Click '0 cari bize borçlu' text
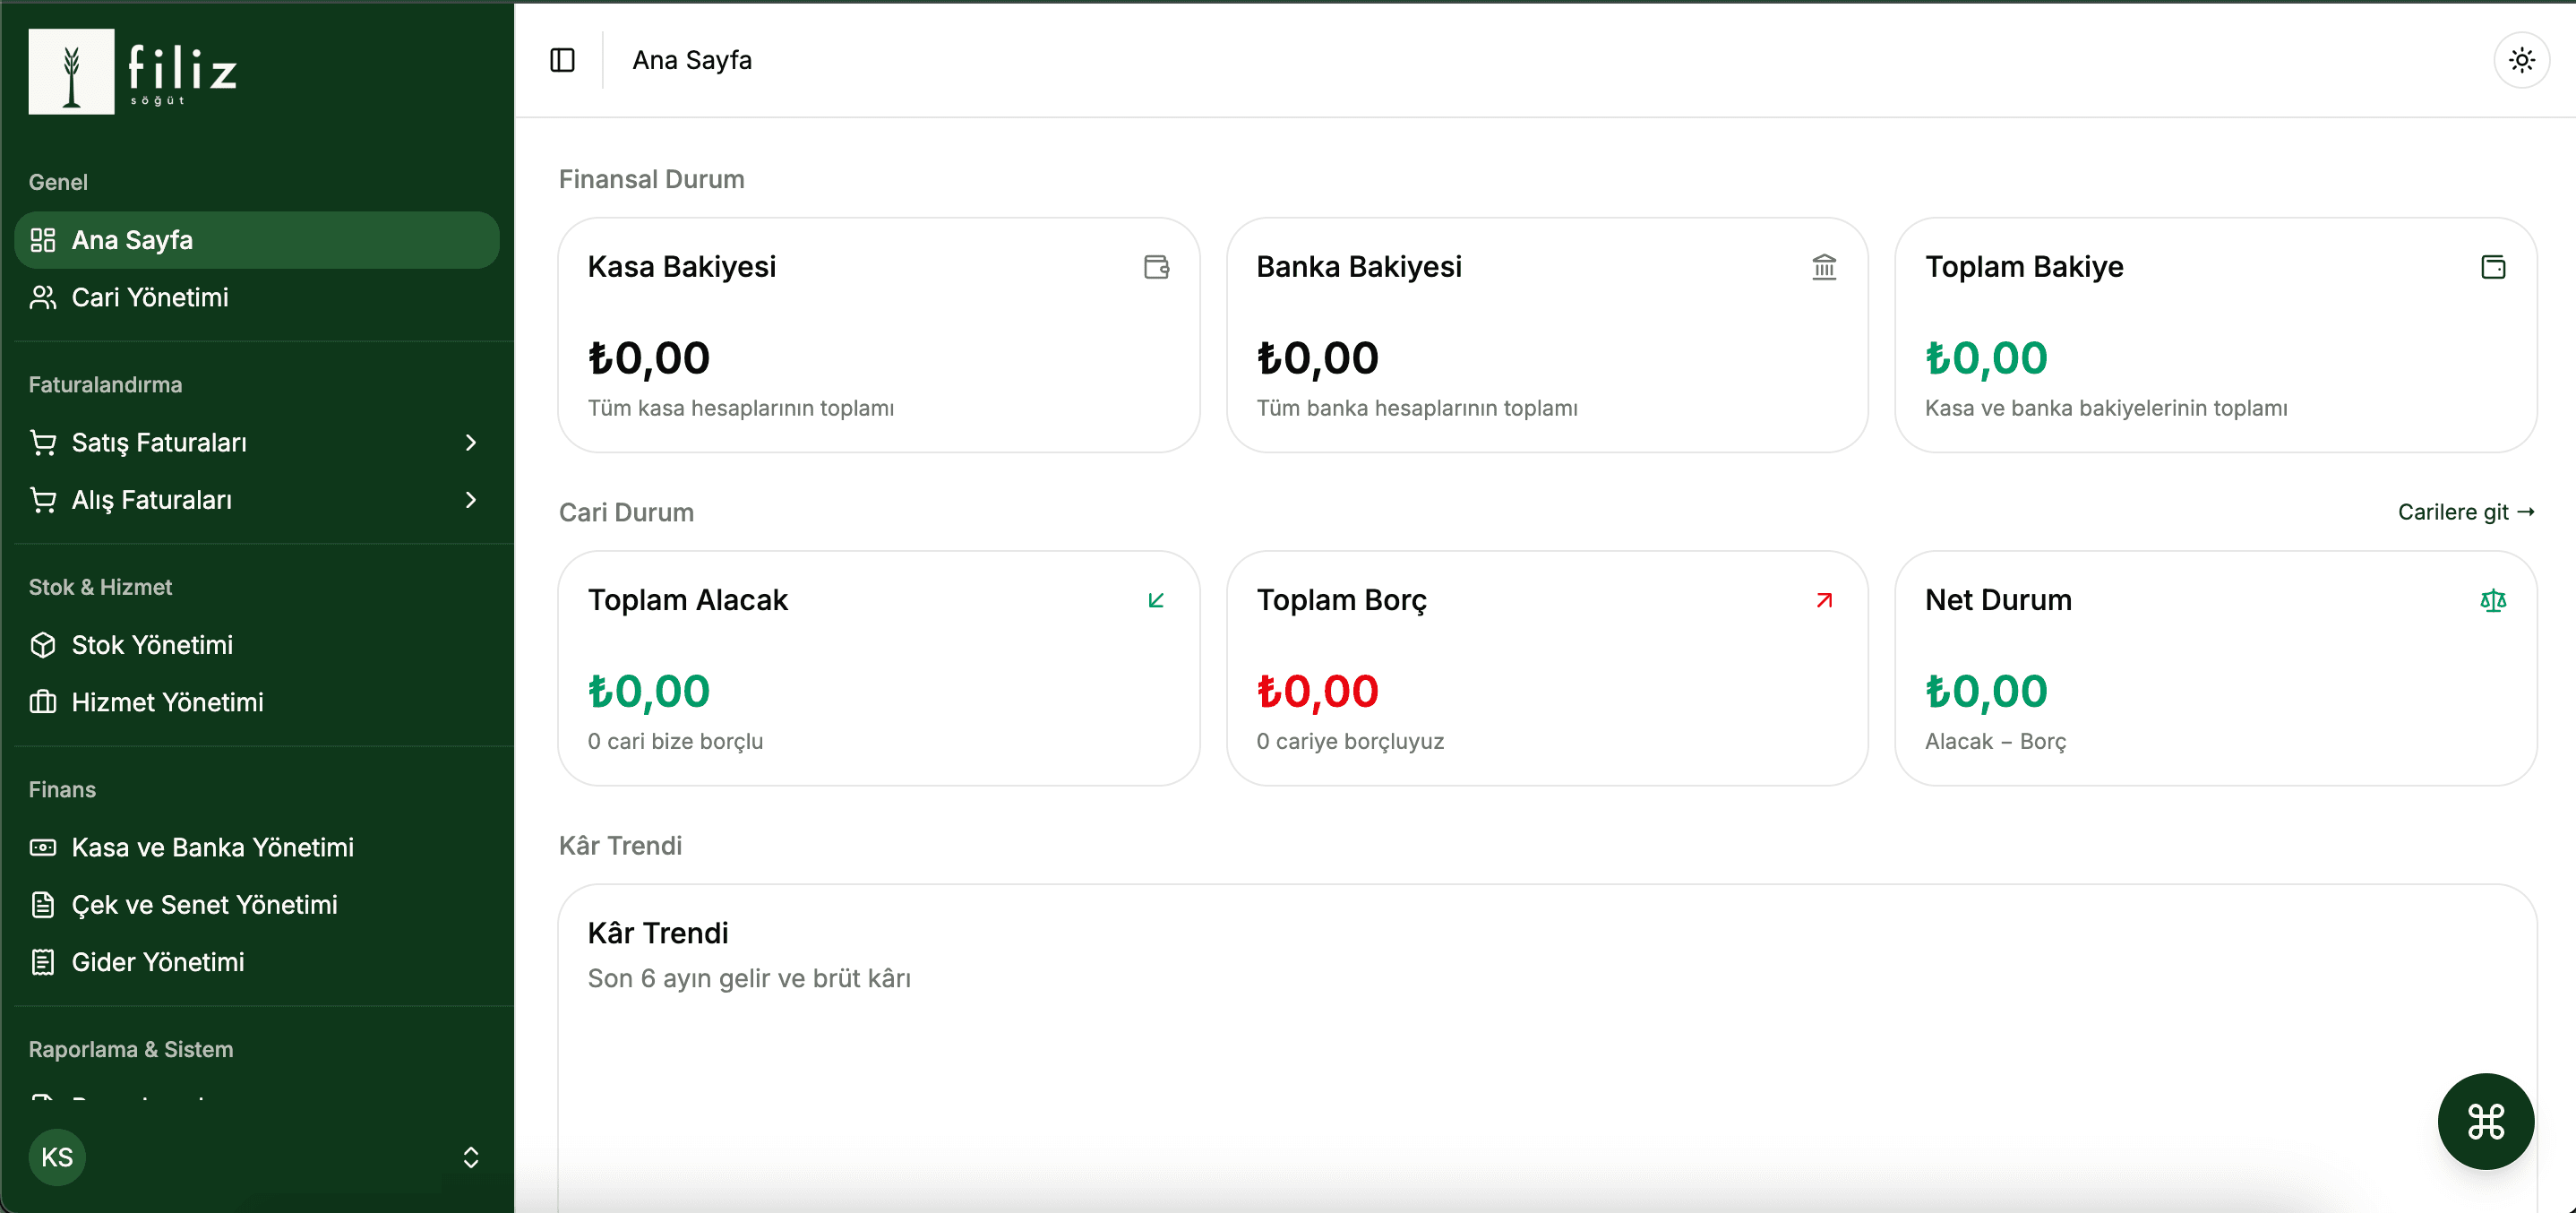 675,741
